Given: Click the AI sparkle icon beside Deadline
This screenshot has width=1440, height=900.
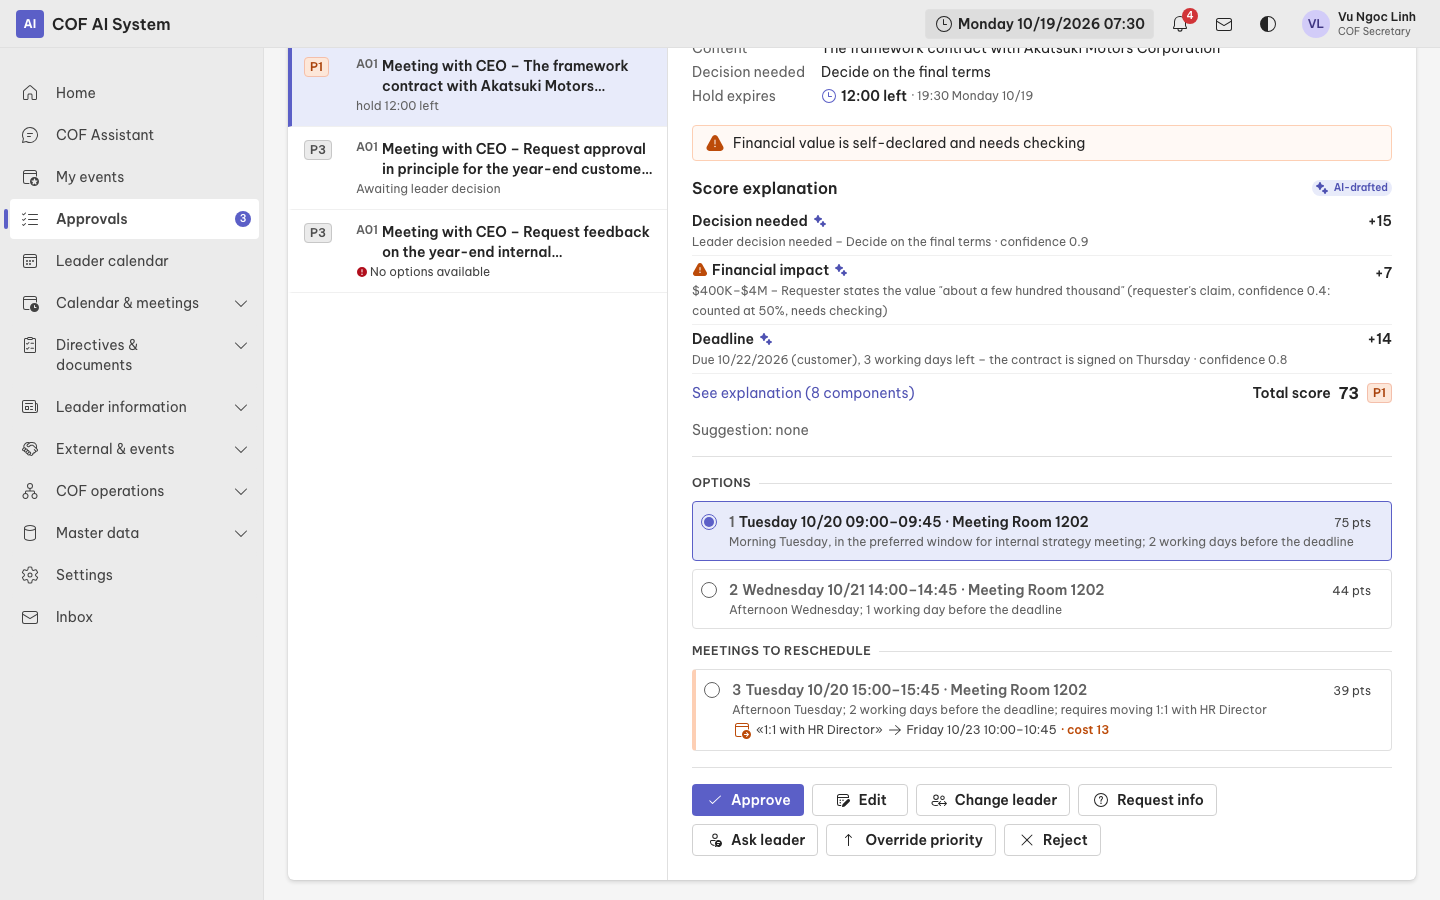Looking at the screenshot, I should [x=766, y=339].
